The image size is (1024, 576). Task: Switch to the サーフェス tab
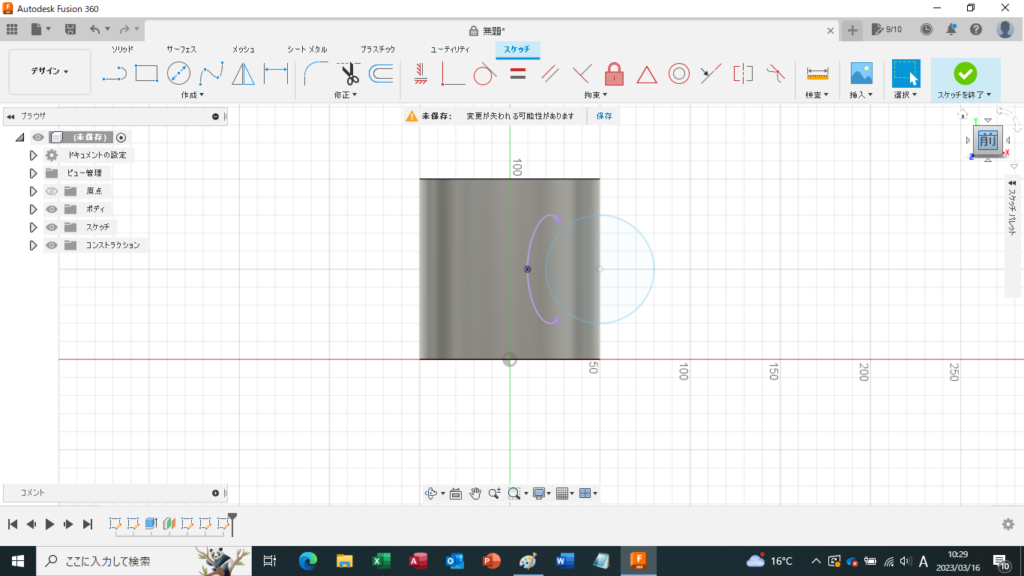click(181, 50)
